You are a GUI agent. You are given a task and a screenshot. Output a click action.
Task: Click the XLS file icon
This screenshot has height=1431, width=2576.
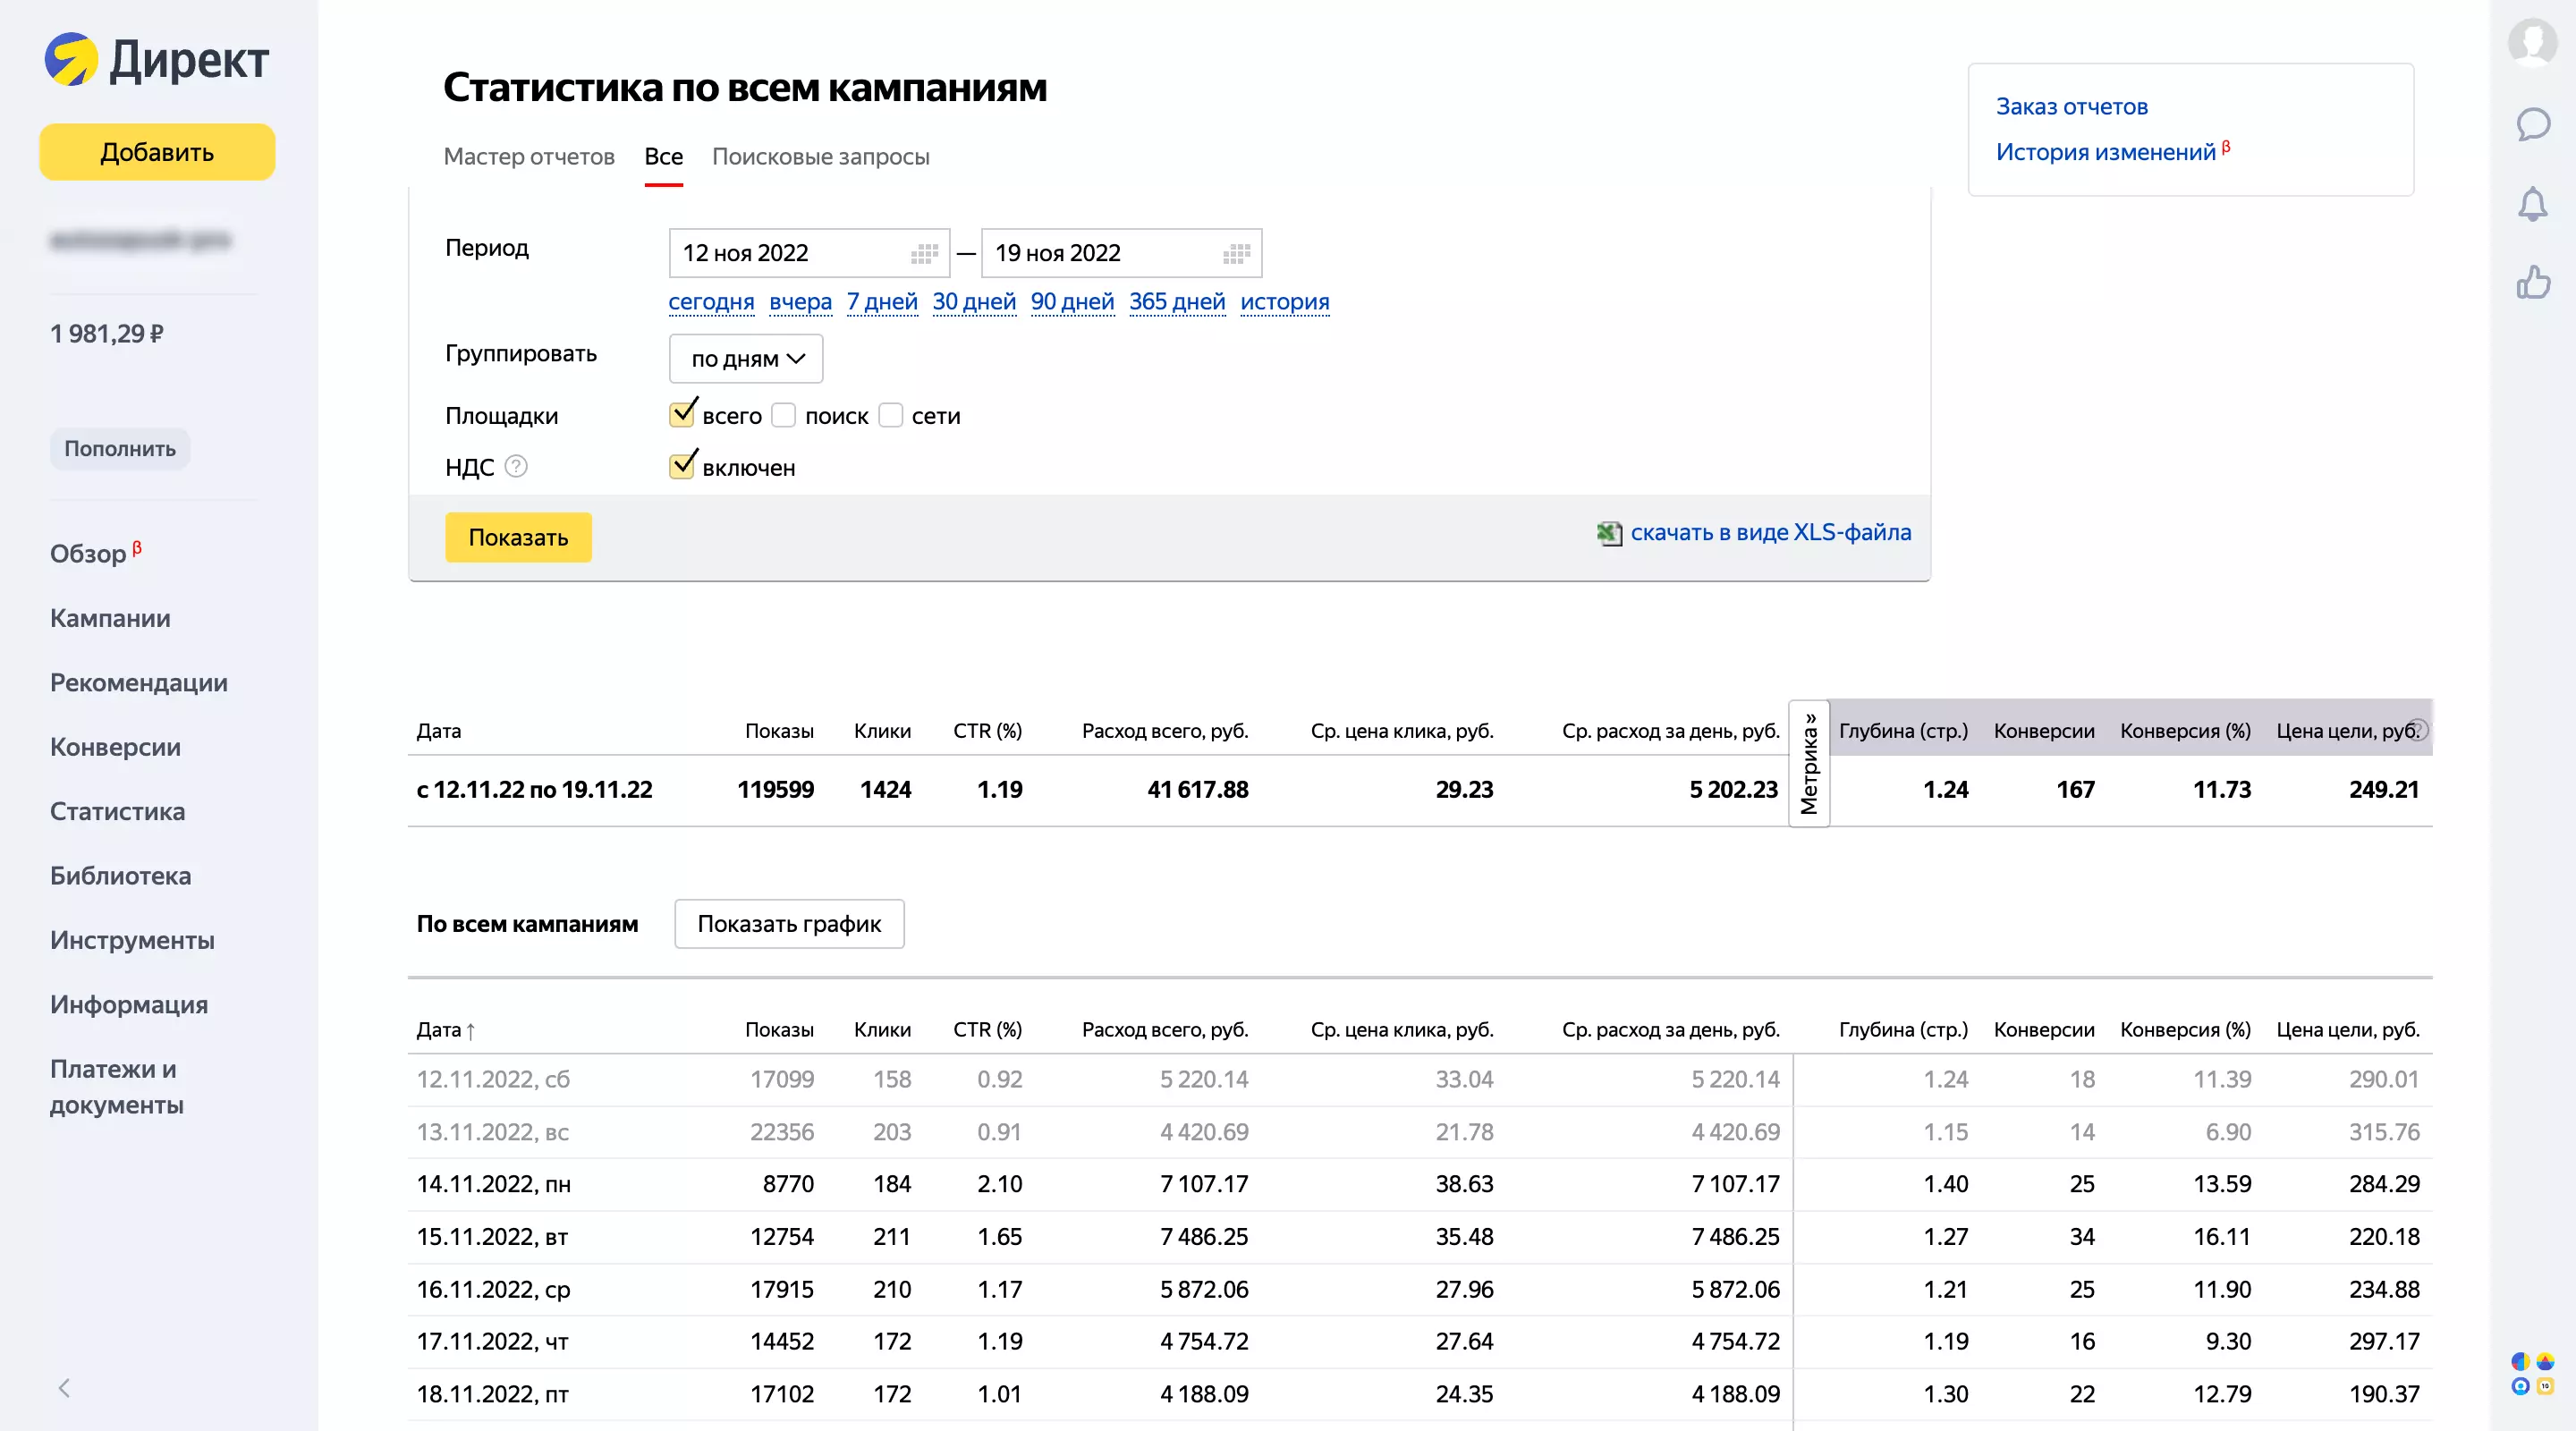click(1609, 533)
